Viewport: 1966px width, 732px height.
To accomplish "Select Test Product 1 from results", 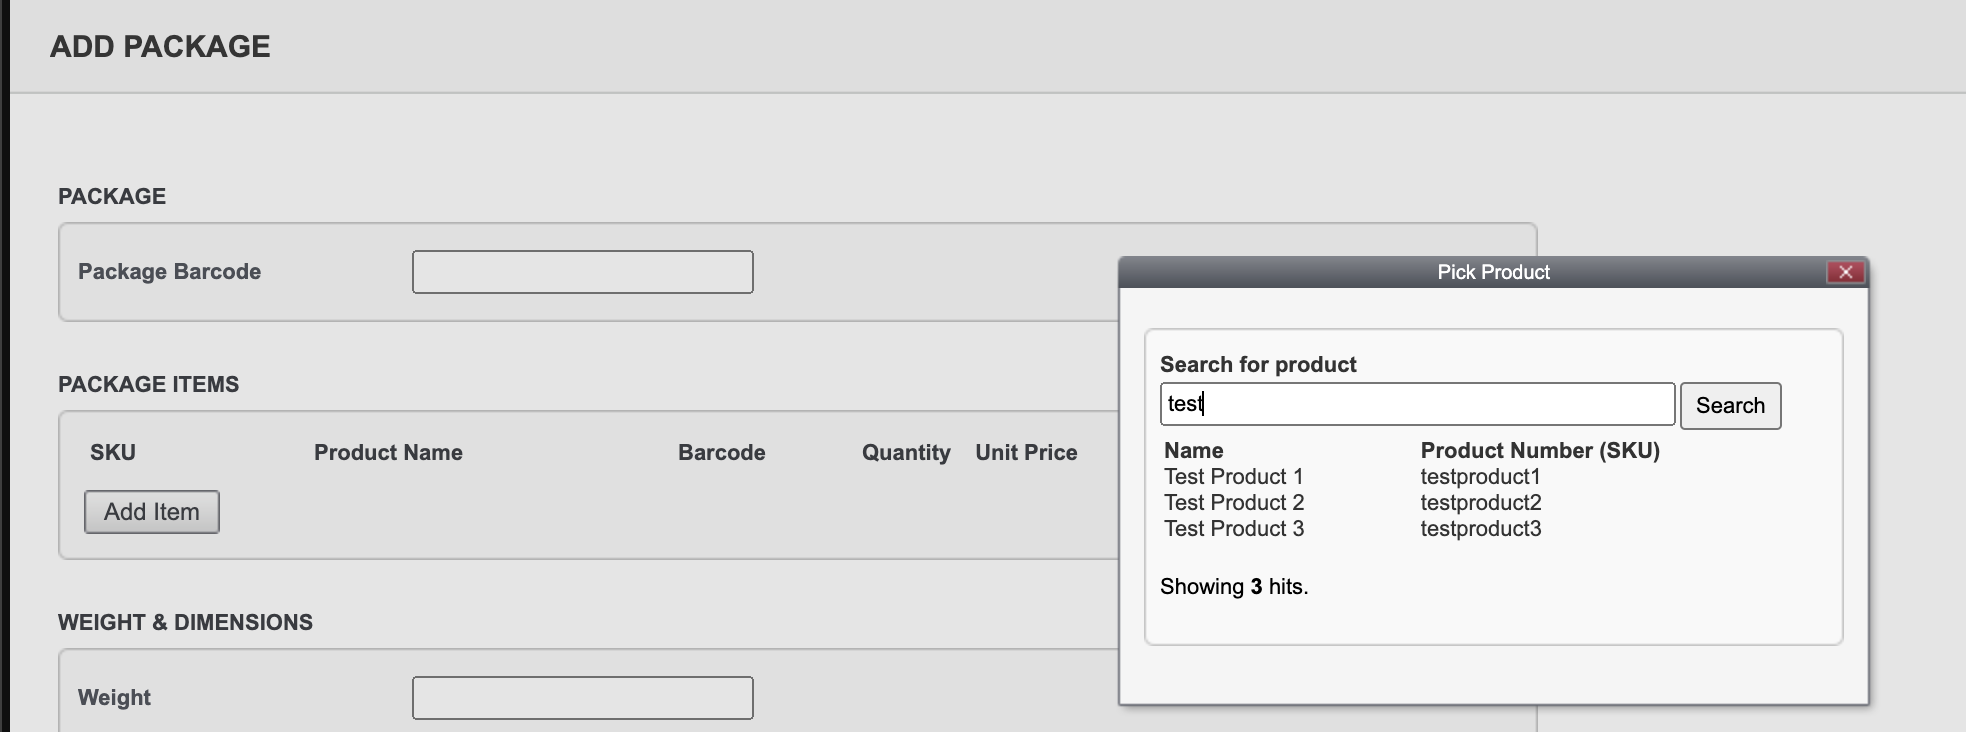I will [1234, 477].
